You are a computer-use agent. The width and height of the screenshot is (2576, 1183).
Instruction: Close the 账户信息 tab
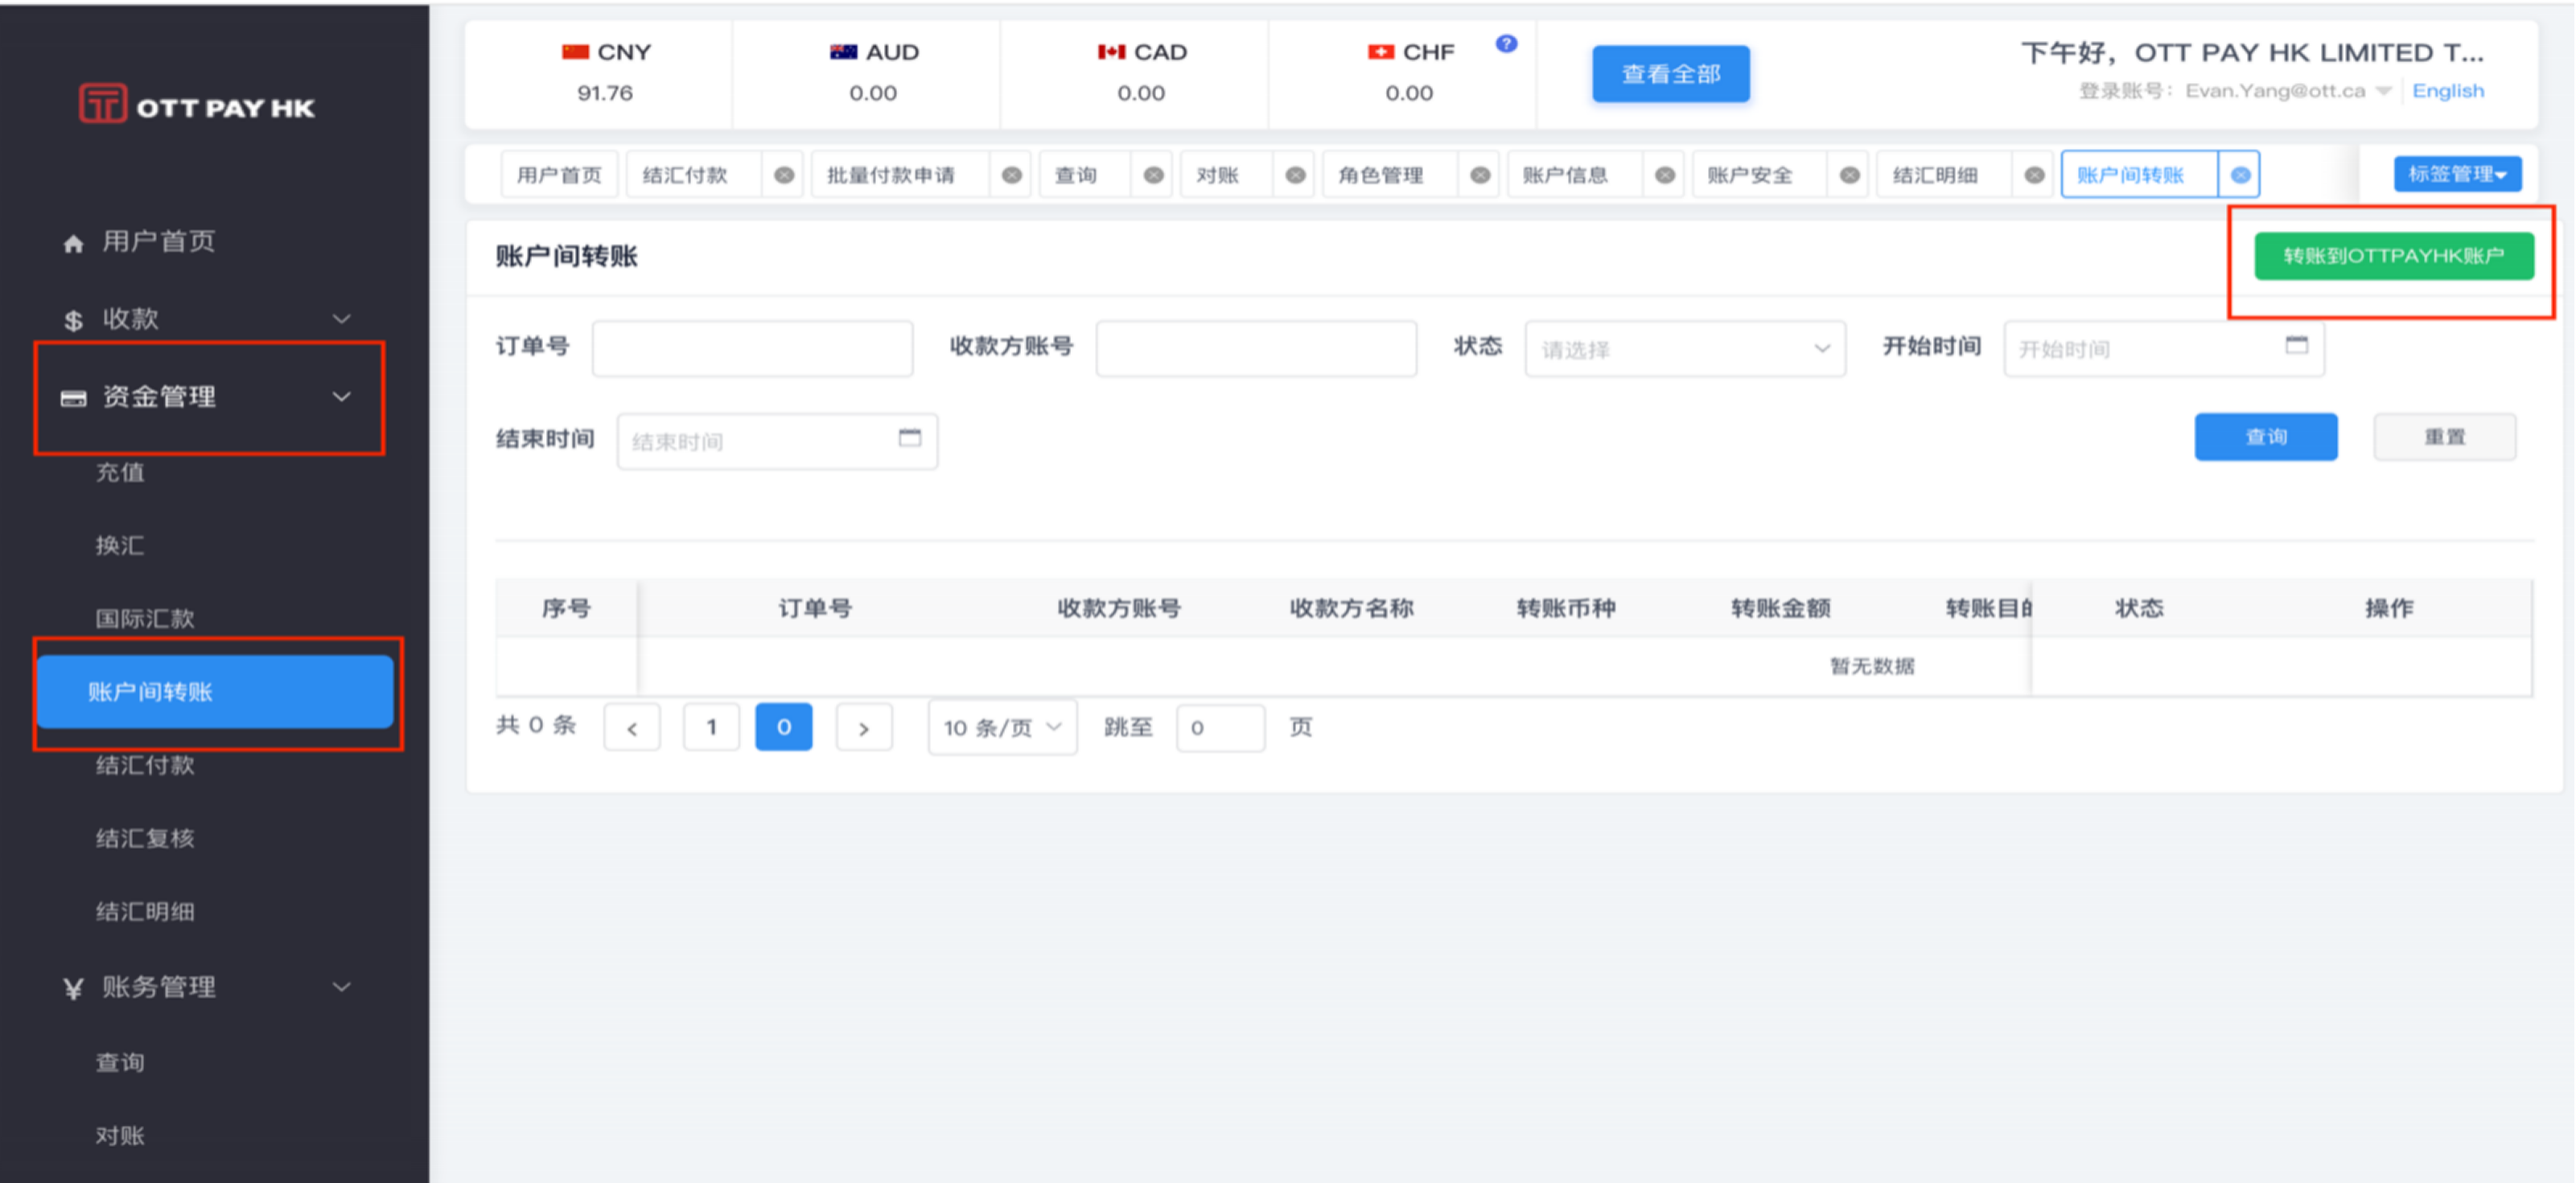point(1665,175)
